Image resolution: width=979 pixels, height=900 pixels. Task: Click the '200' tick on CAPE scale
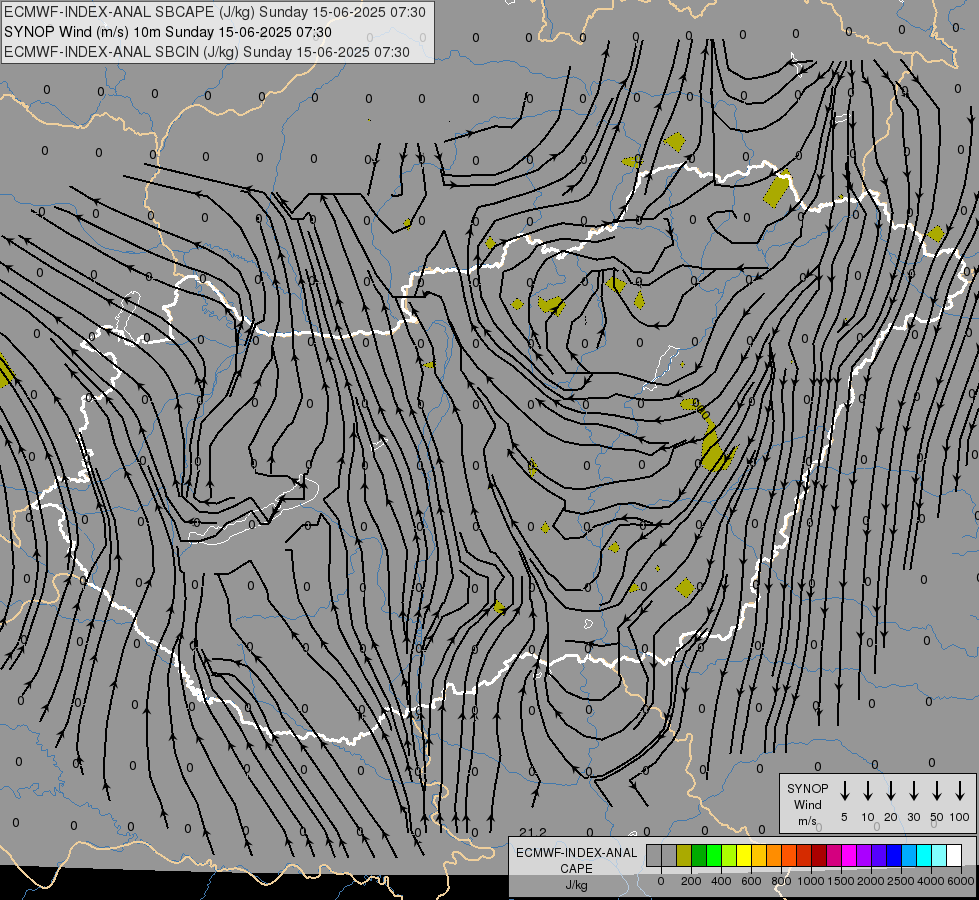(691, 881)
